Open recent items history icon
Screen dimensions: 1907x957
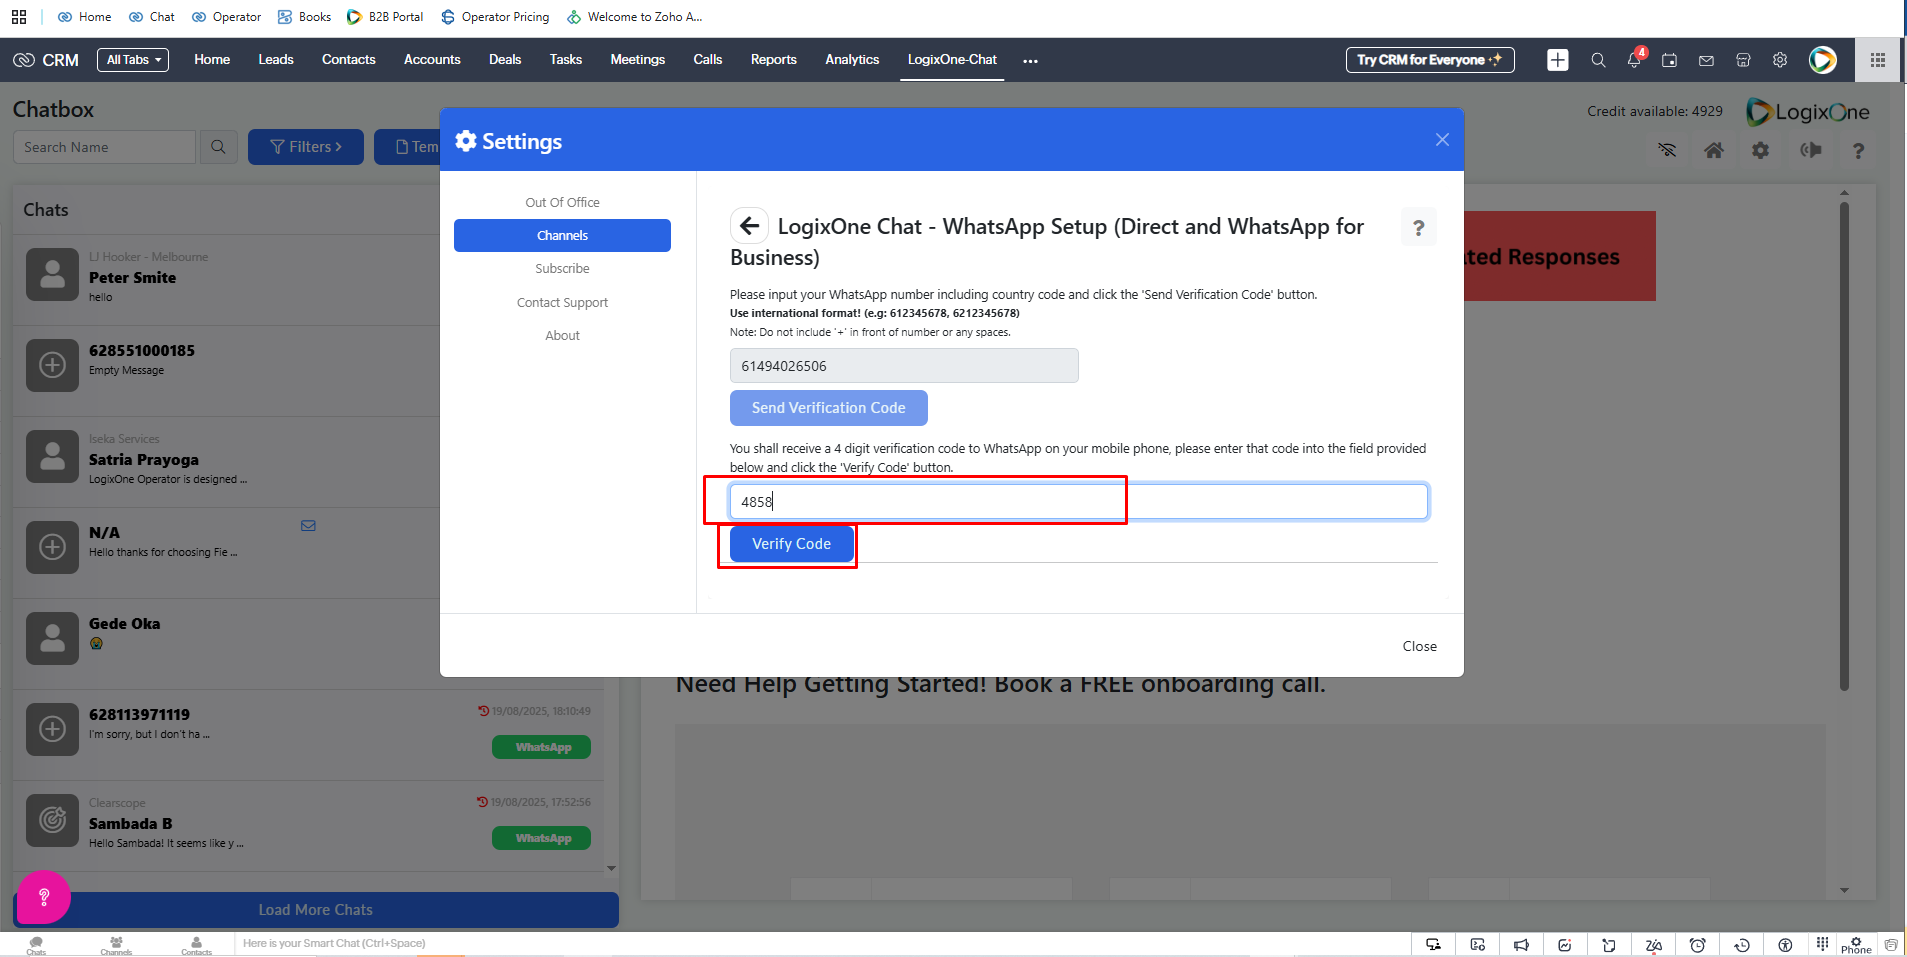(1741, 945)
